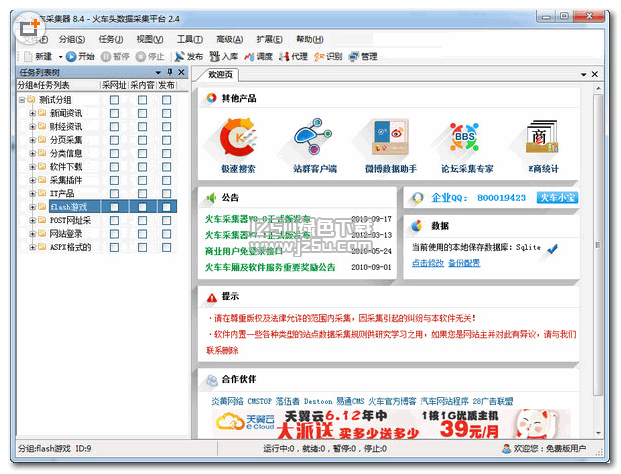Click the user icon beside 欢迎您
The height and width of the screenshot is (474, 621).
pos(506,449)
